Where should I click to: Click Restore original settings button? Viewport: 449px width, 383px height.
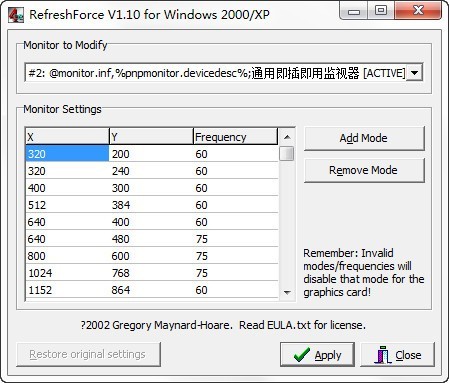[x=88, y=354]
